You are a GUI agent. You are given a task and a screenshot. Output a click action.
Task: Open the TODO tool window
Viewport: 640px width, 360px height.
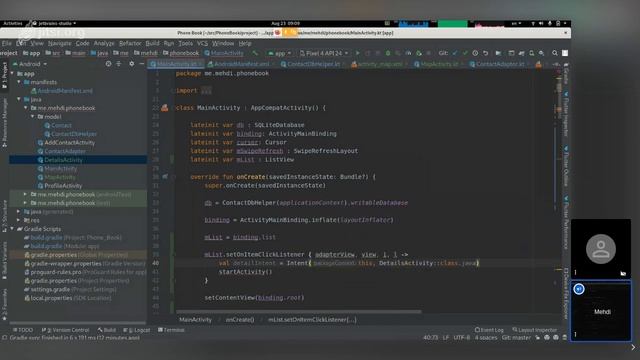pyautogui.click(x=23, y=330)
